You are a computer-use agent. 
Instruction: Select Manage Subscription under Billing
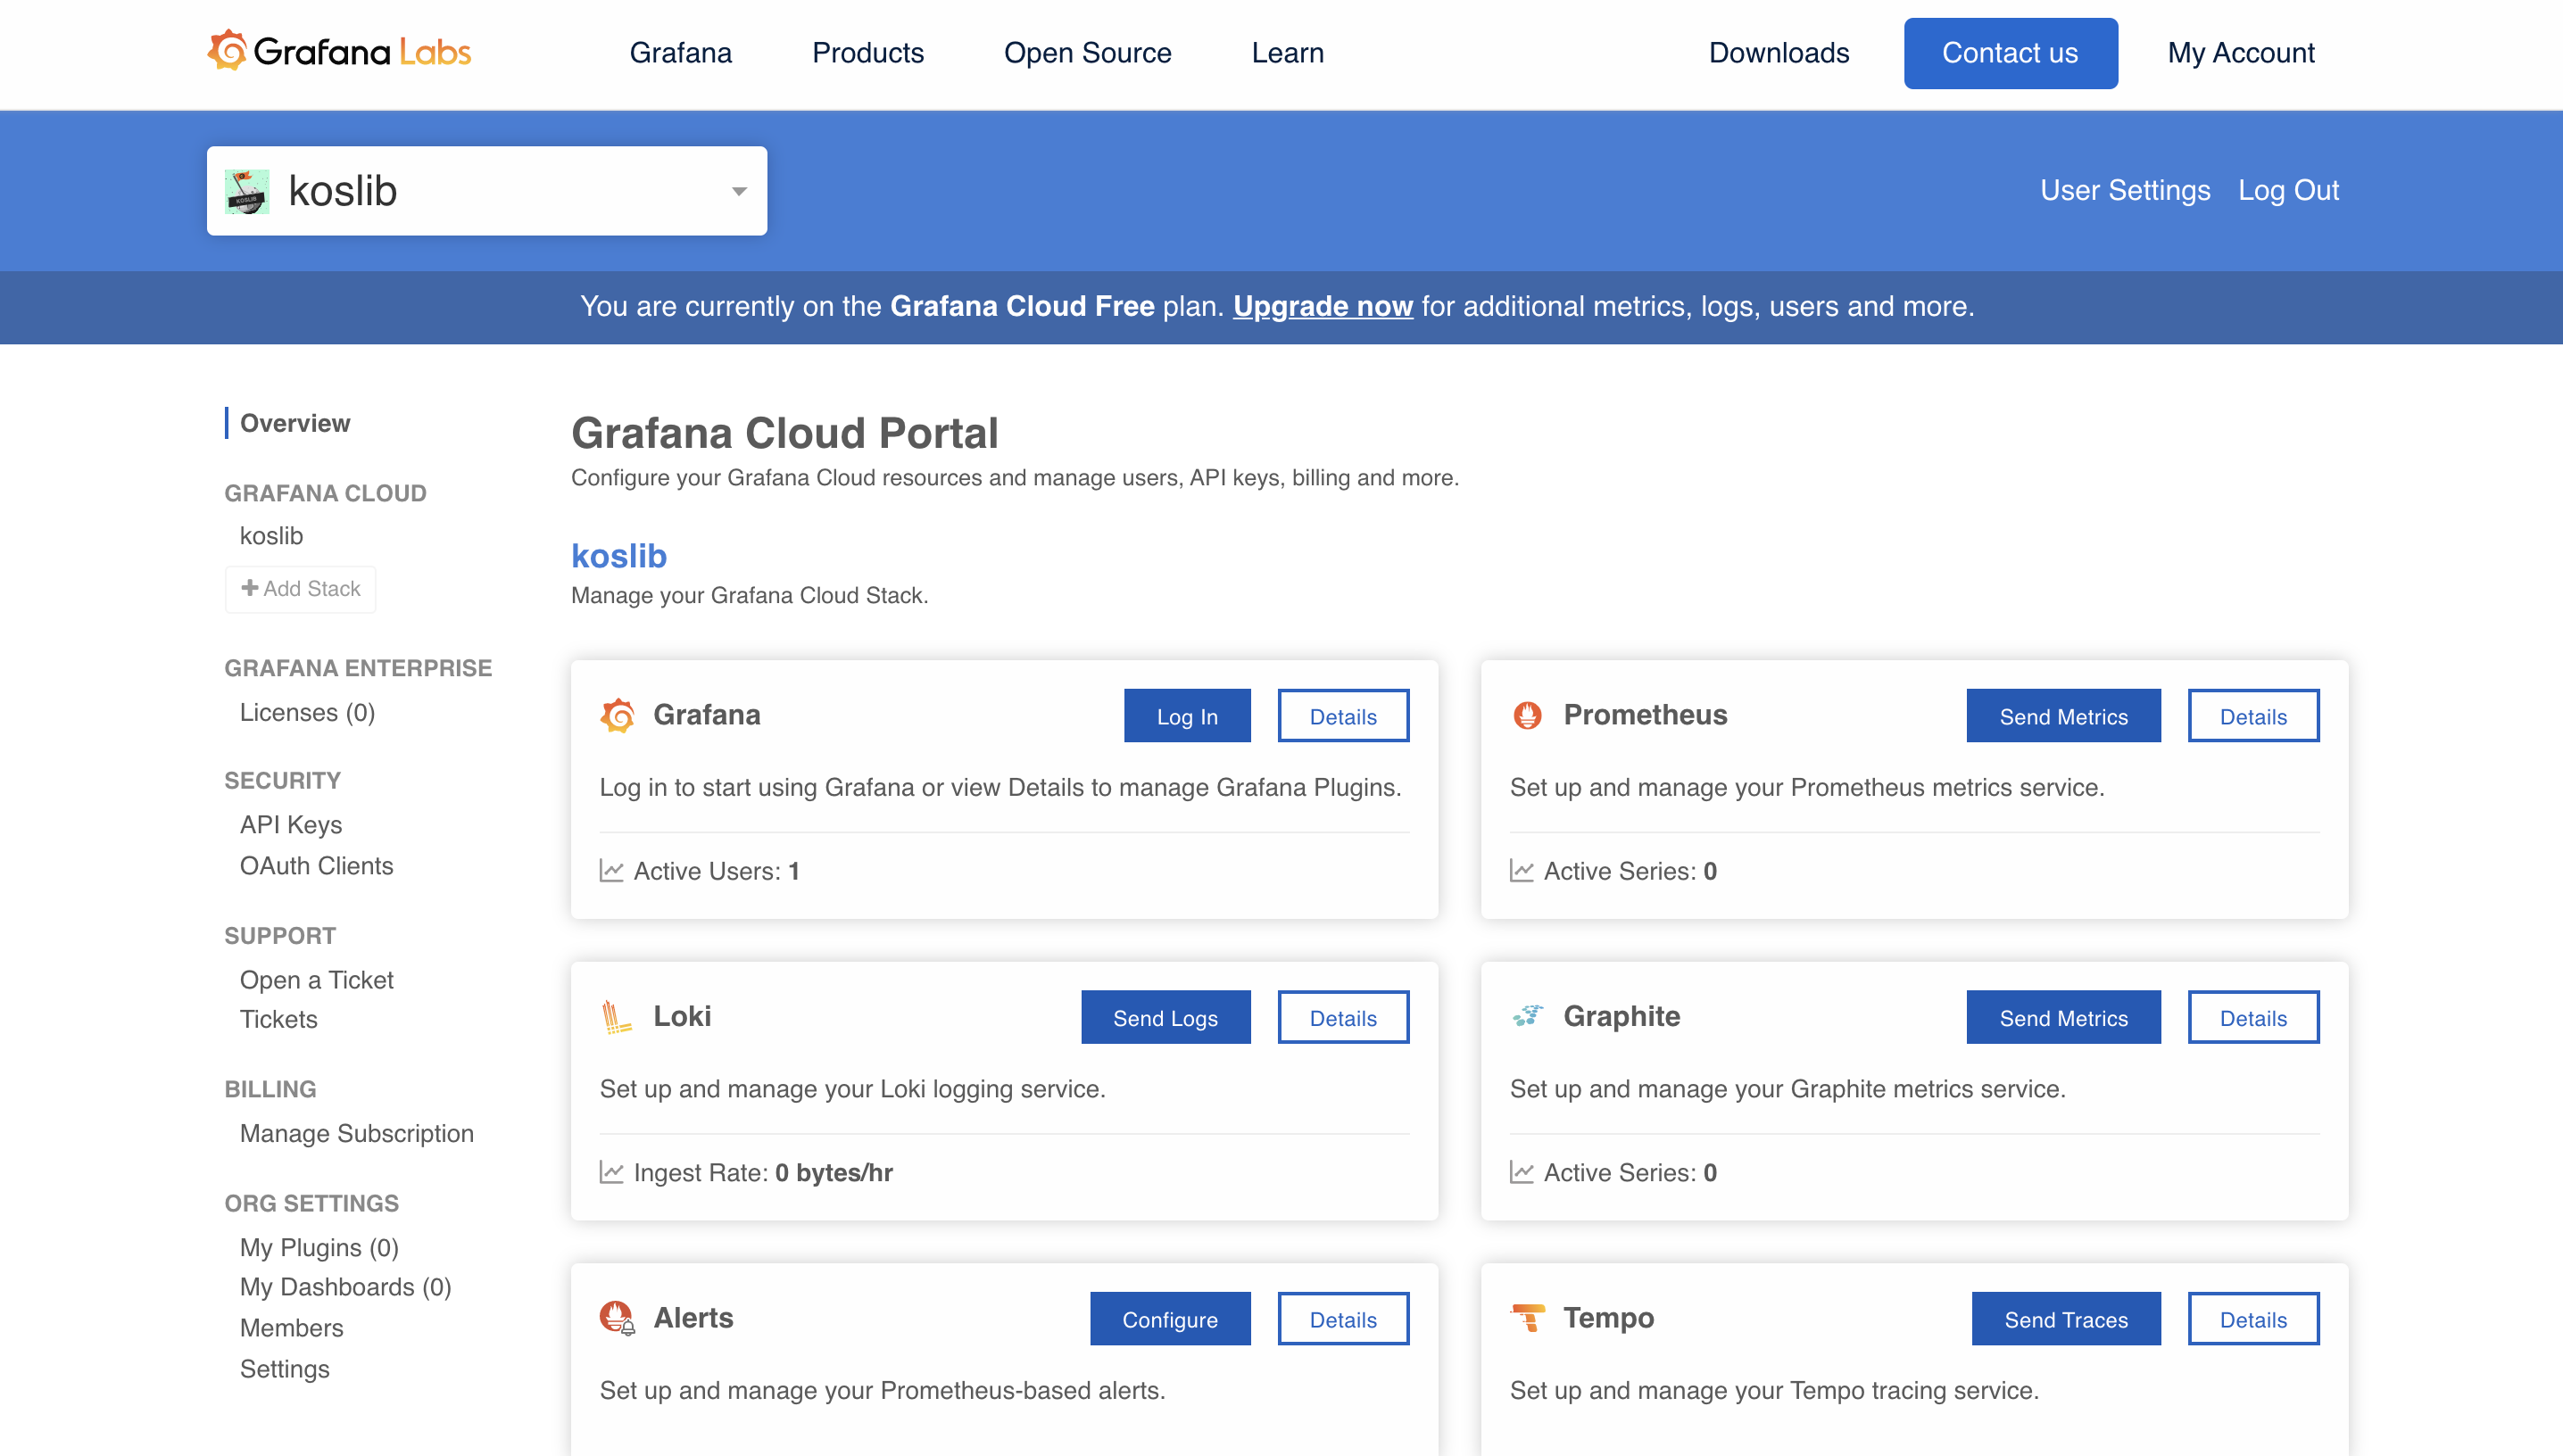(x=356, y=1133)
